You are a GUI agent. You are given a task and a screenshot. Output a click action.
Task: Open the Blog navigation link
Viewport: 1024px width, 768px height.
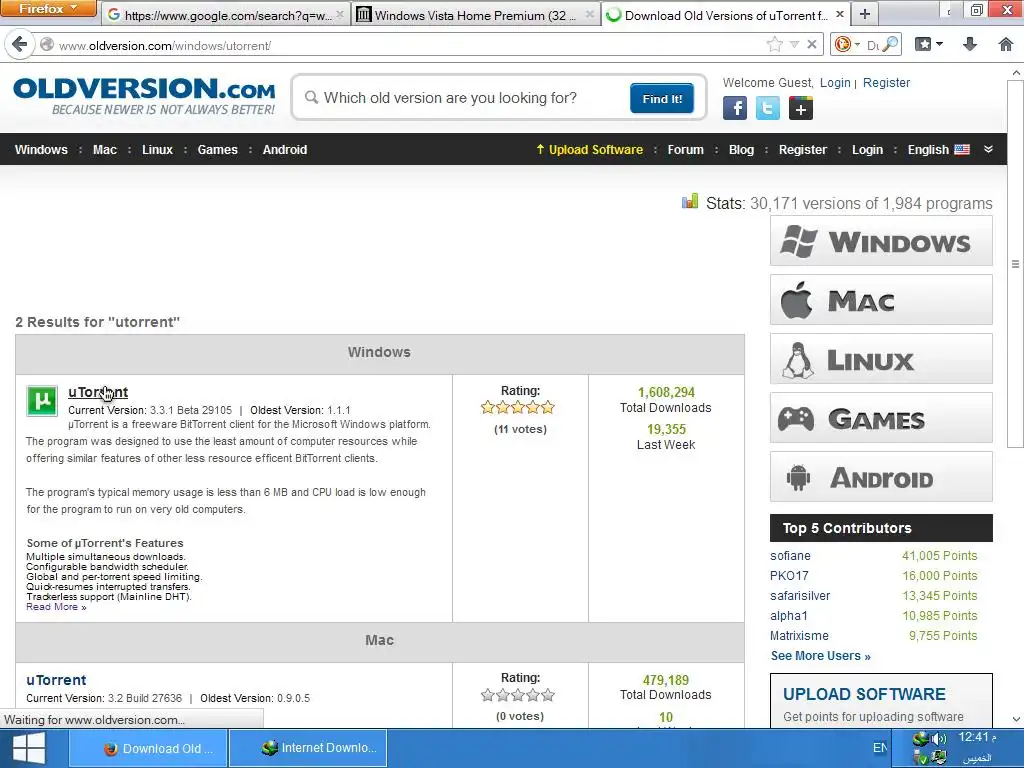tap(741, 150)
